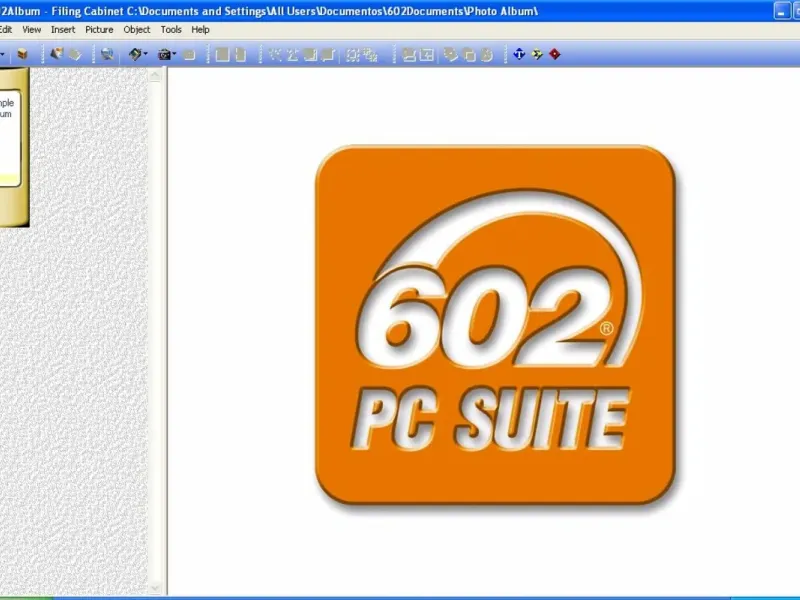Image resolution: width=800 pixels, height=600 pixels.
Task: Click the yellow double-arrow toolbar icon
Action: point(537,54)
